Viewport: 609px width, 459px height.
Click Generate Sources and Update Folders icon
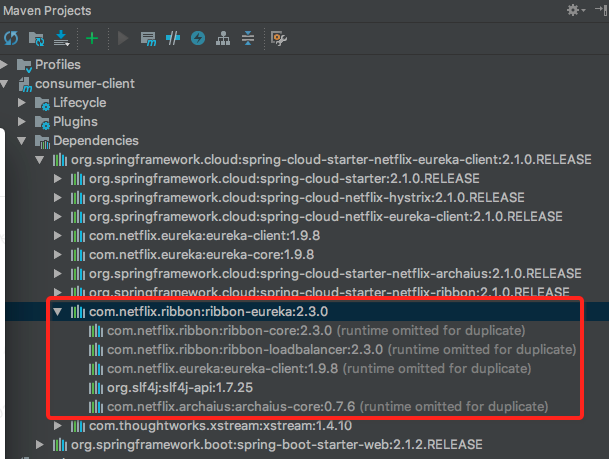37,39
